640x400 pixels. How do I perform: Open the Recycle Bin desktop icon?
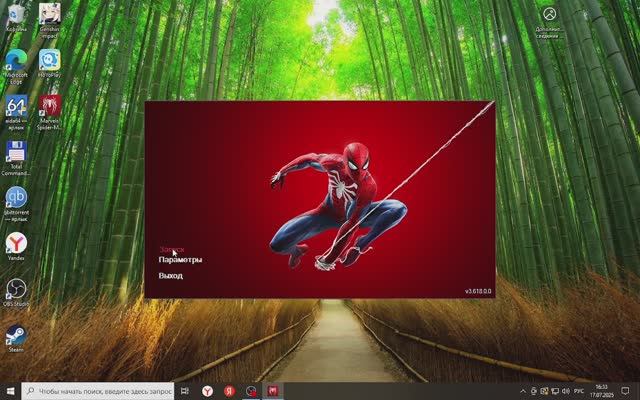(x=16, y=18)
